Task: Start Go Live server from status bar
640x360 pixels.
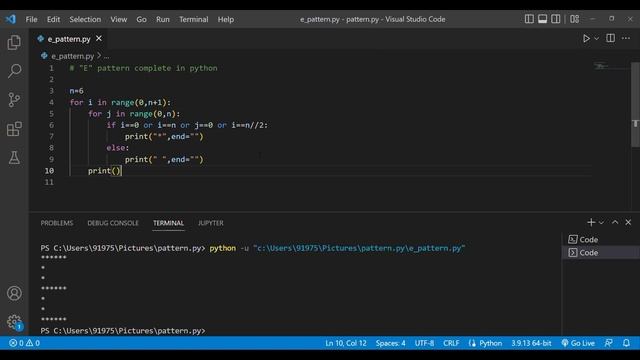Action: click(x=578, y=343)
